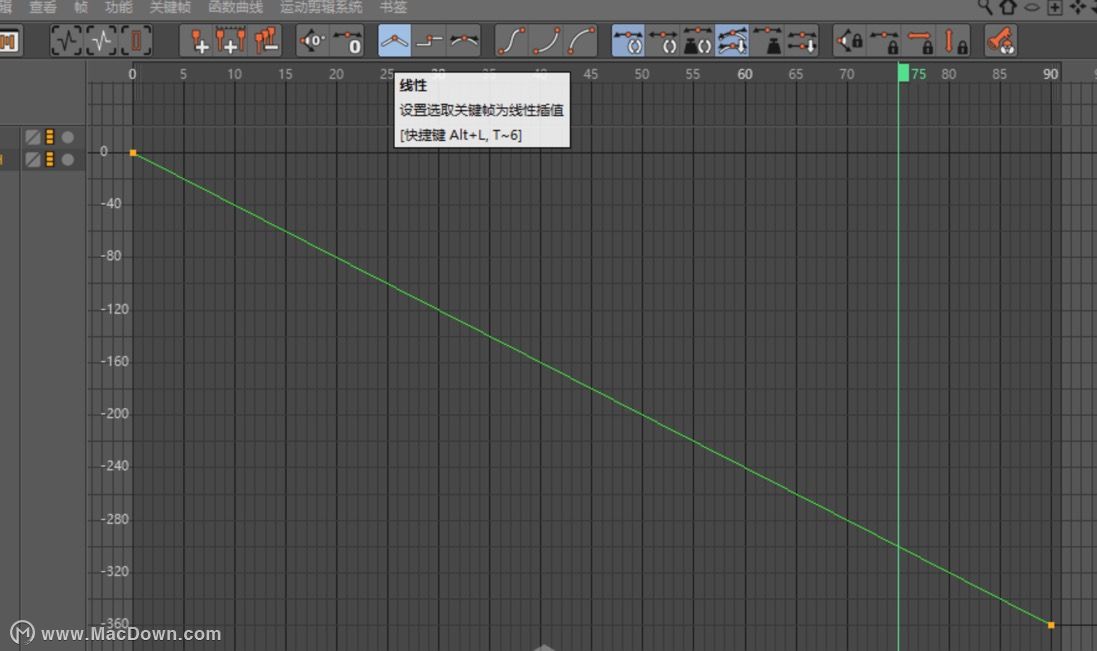Toggle solo square on the first track row
Image resolution: width=1097 pixels, height=651 pixels.
33,137
